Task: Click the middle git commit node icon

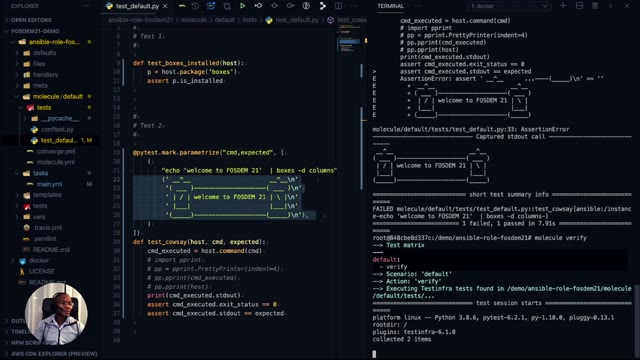Action: point(274,6)
